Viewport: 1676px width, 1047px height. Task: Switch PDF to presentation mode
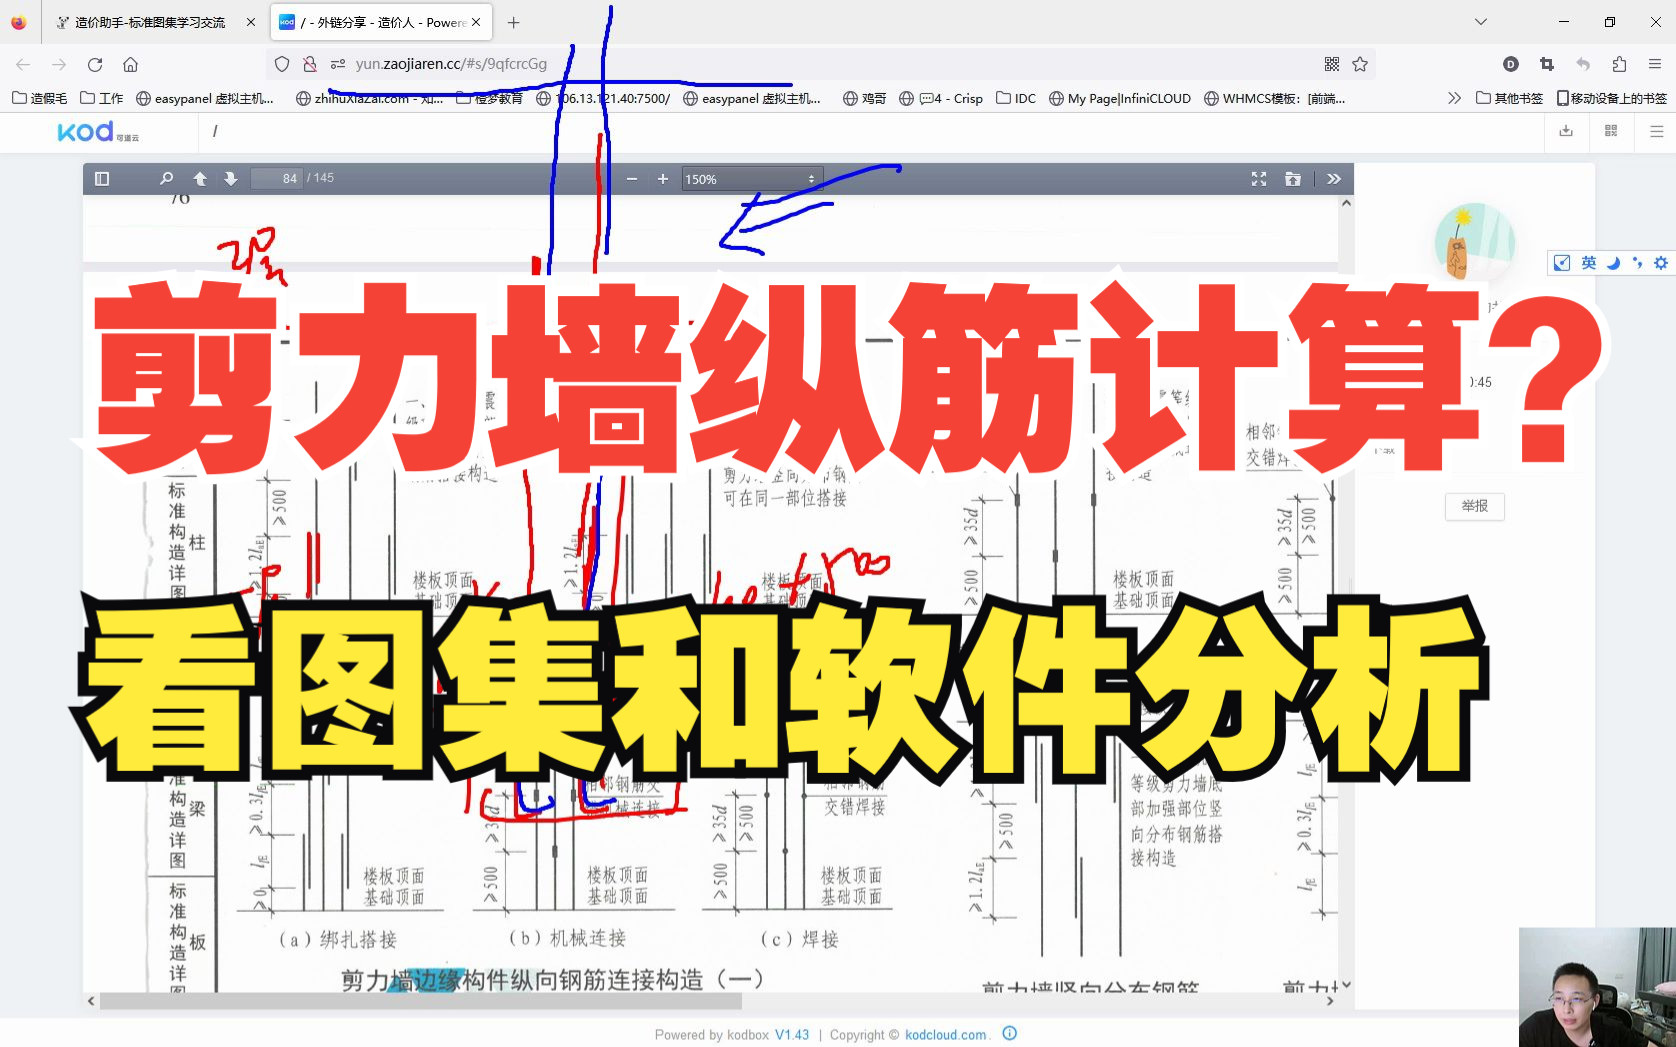[1259, 179]
